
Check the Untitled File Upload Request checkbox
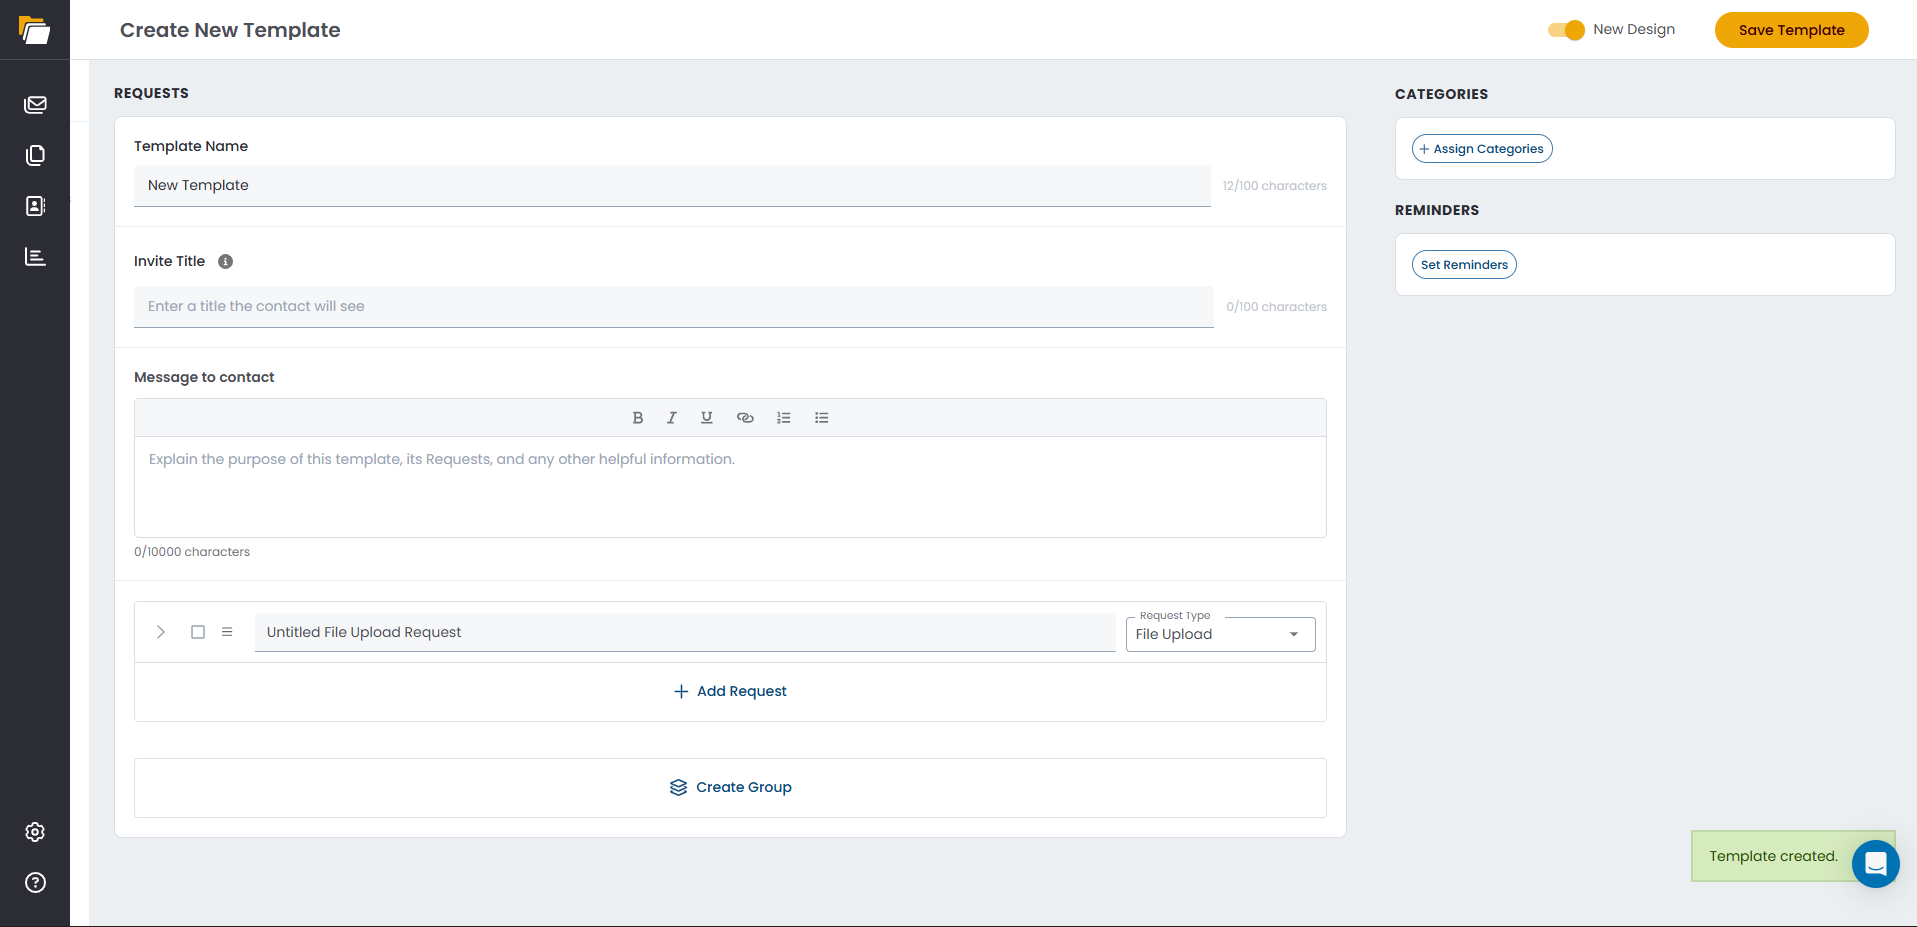[x=198, y=632]
